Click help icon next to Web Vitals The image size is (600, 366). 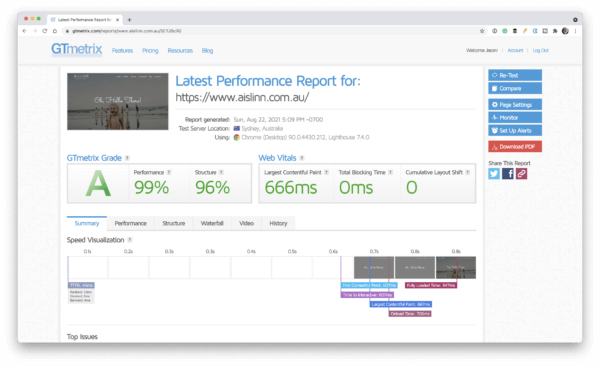302,158
